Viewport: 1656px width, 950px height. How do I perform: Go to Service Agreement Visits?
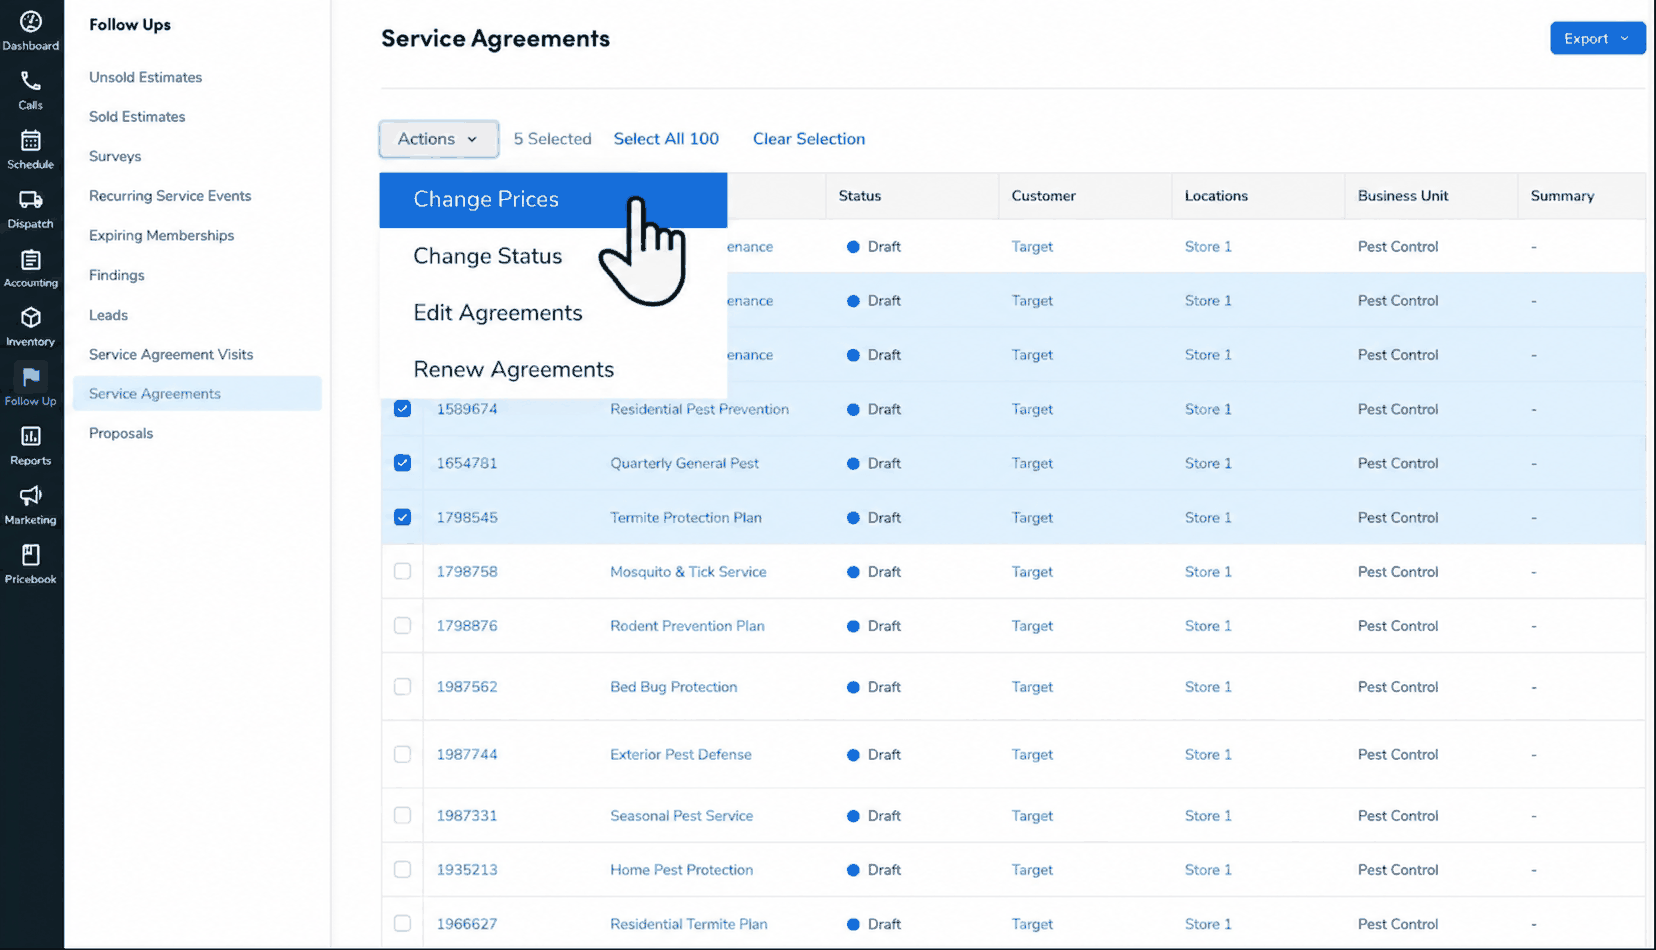point(171,355)
